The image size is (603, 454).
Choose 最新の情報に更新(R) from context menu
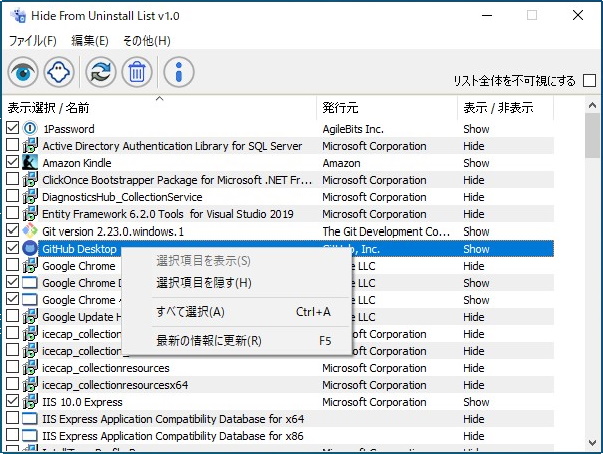[236, 341]
